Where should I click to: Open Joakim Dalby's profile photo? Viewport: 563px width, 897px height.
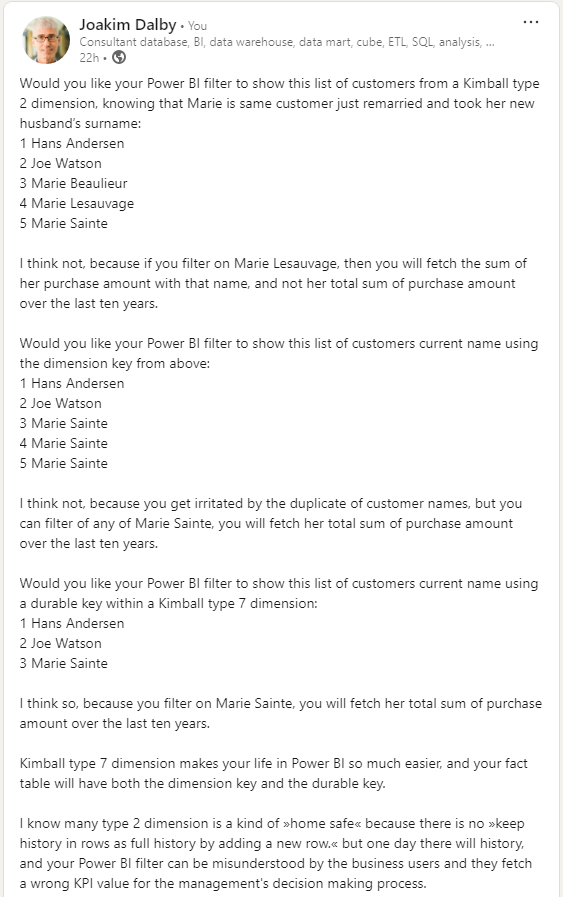tap(46, 39)
